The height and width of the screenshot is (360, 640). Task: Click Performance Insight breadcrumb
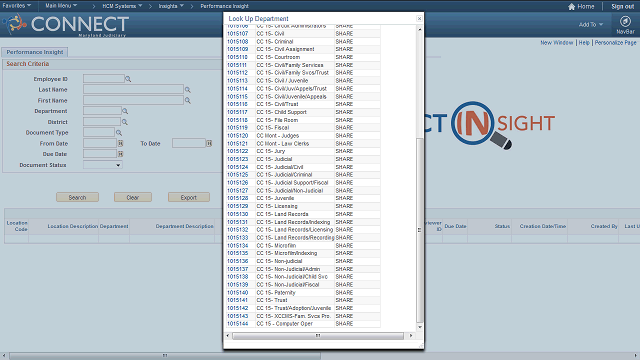(x=224, y=6)
